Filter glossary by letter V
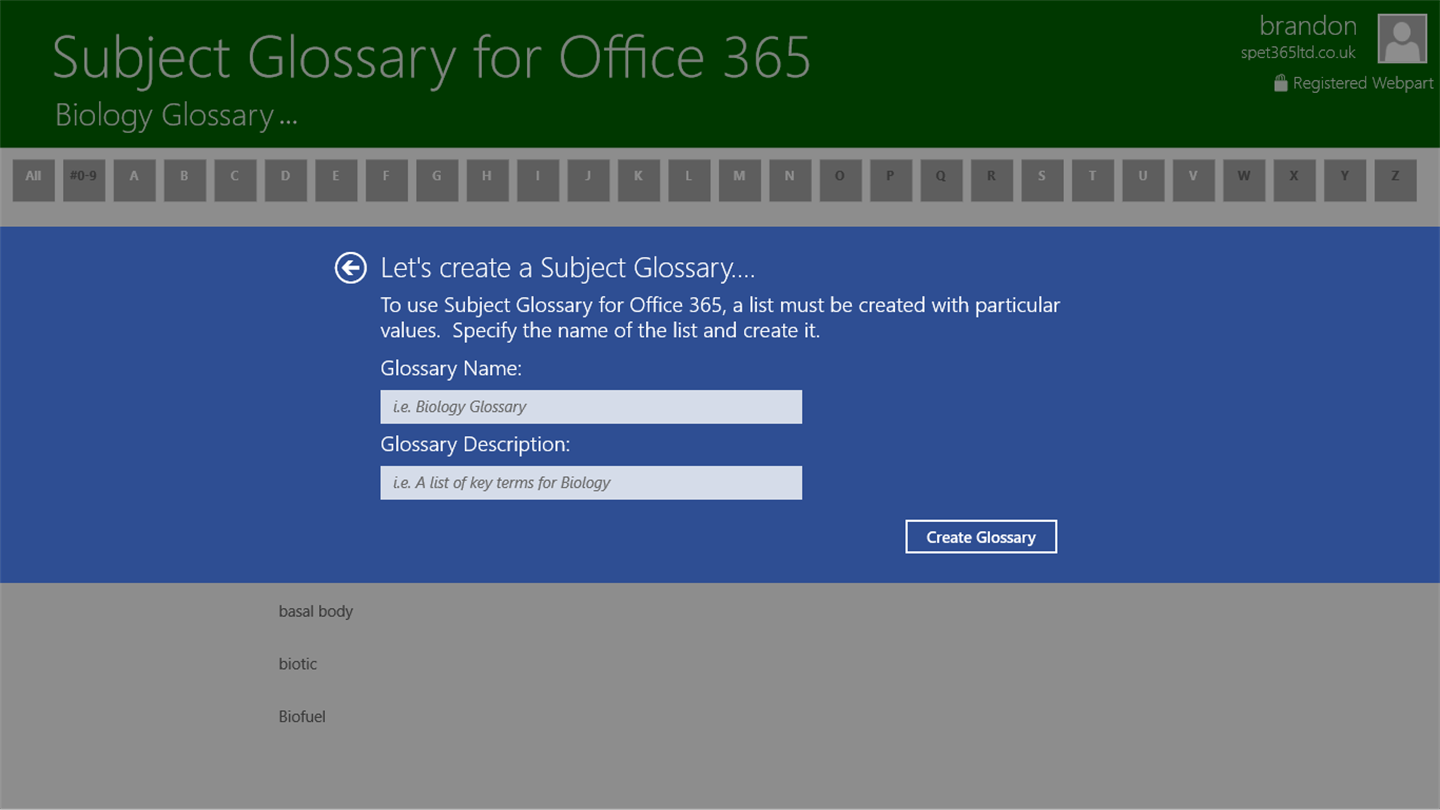Viewport: 1440px width, 810px height. (1193, 181)
